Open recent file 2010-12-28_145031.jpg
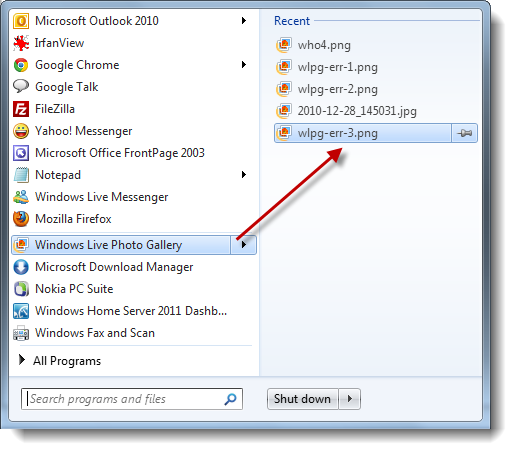 [x=376, y=111]
